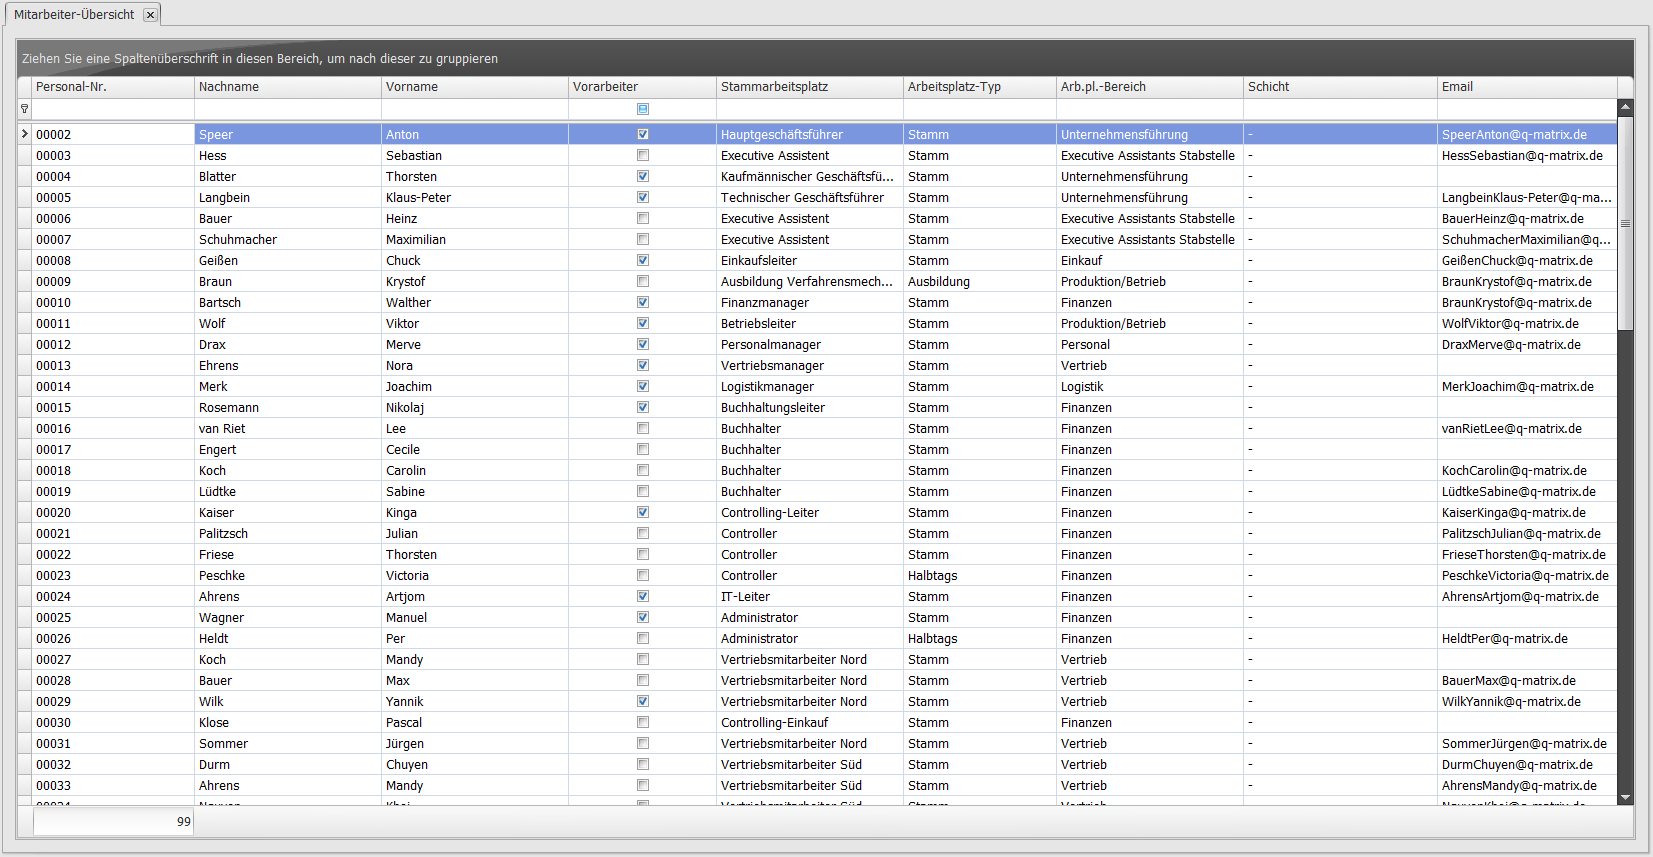
Task: Toggle Vorarbeiter checkbox for Krystof Braun
Action: pos(643,281)
